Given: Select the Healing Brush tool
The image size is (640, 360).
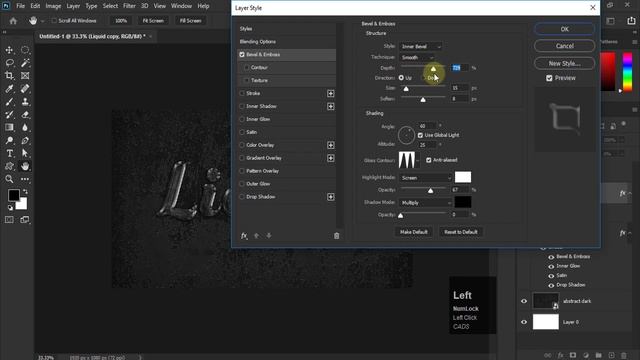Looking at the screenshot, I should coord(25,89).
